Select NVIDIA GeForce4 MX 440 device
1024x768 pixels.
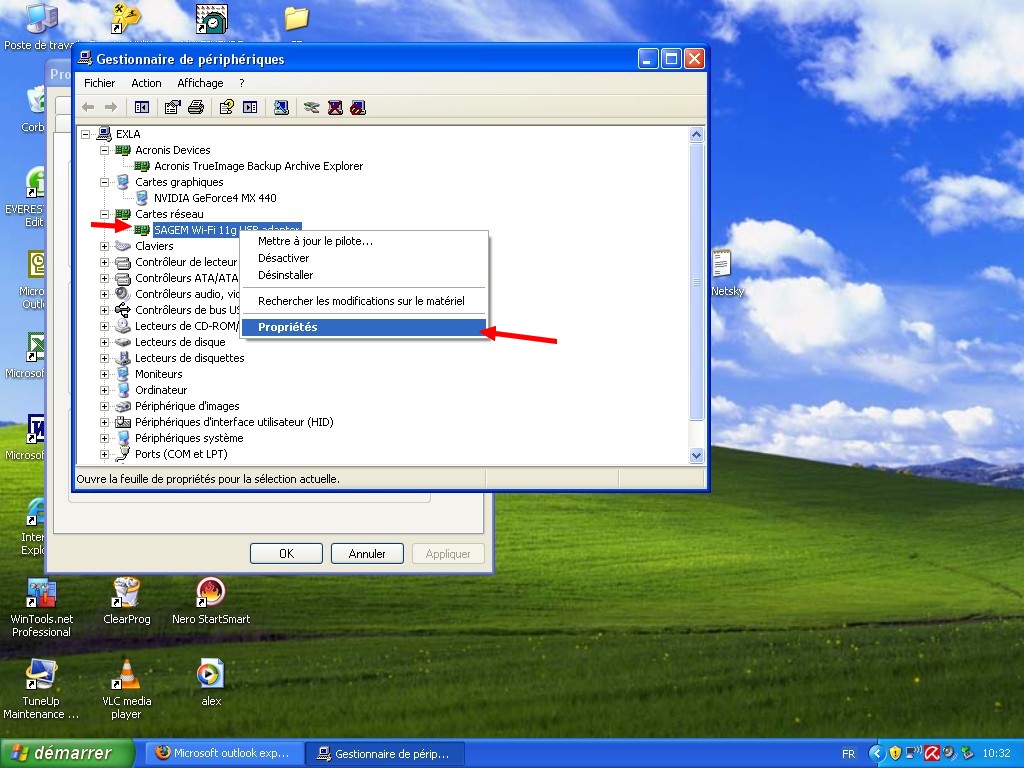pyautogui.click(x=215, y=198)
